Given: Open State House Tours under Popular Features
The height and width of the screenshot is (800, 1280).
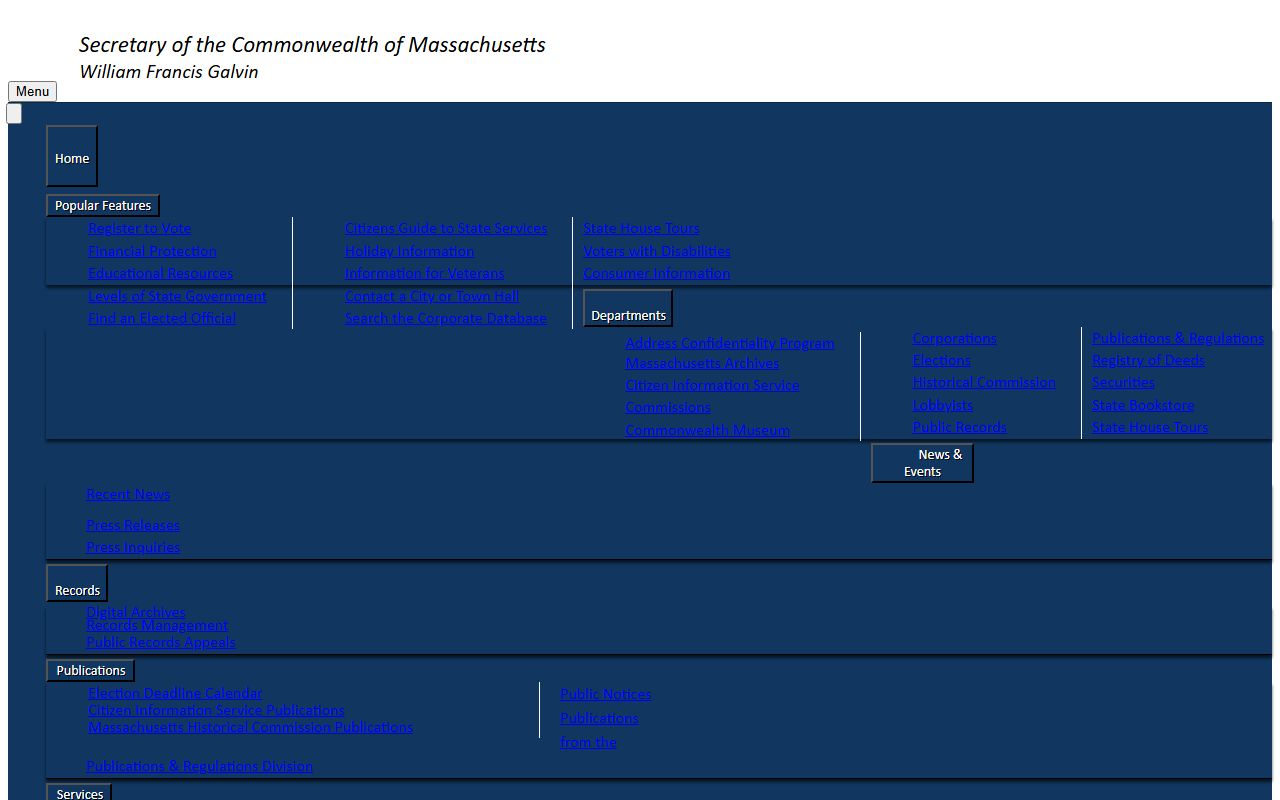Looking at the screenshot, I should [641, 228].
